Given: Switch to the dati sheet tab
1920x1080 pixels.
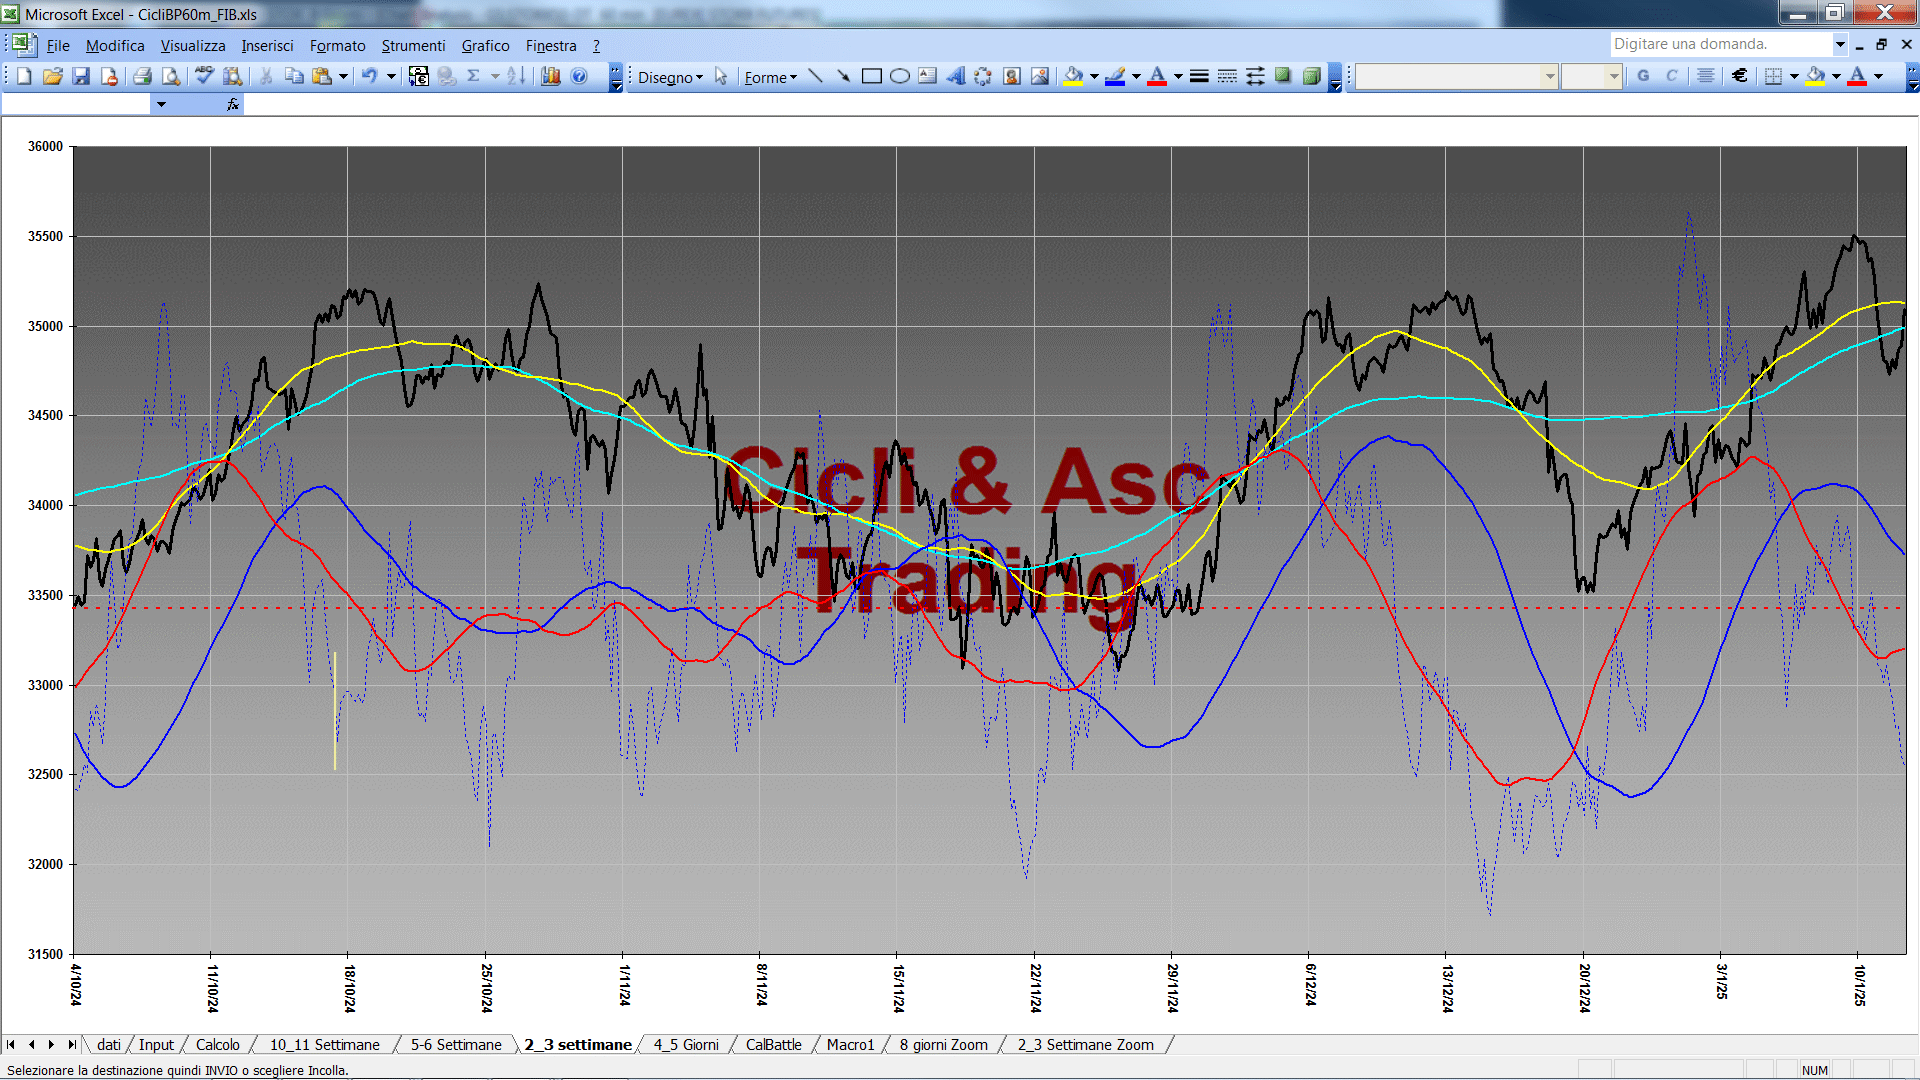Looking at the screenshot, I should (x=108, y=1044).
